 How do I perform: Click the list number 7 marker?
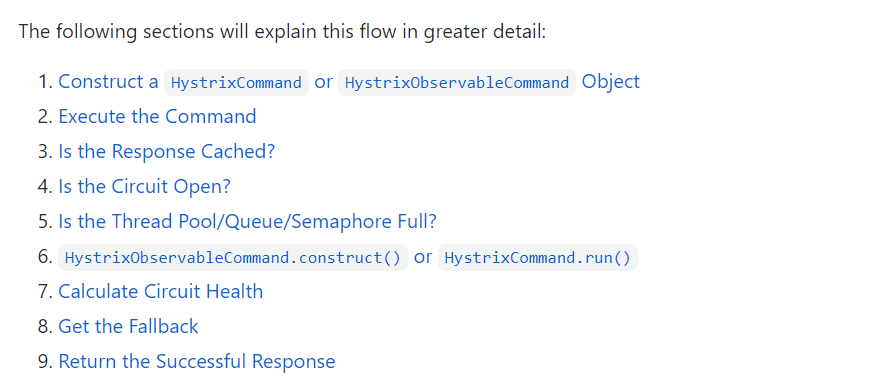tap(45, 291)
